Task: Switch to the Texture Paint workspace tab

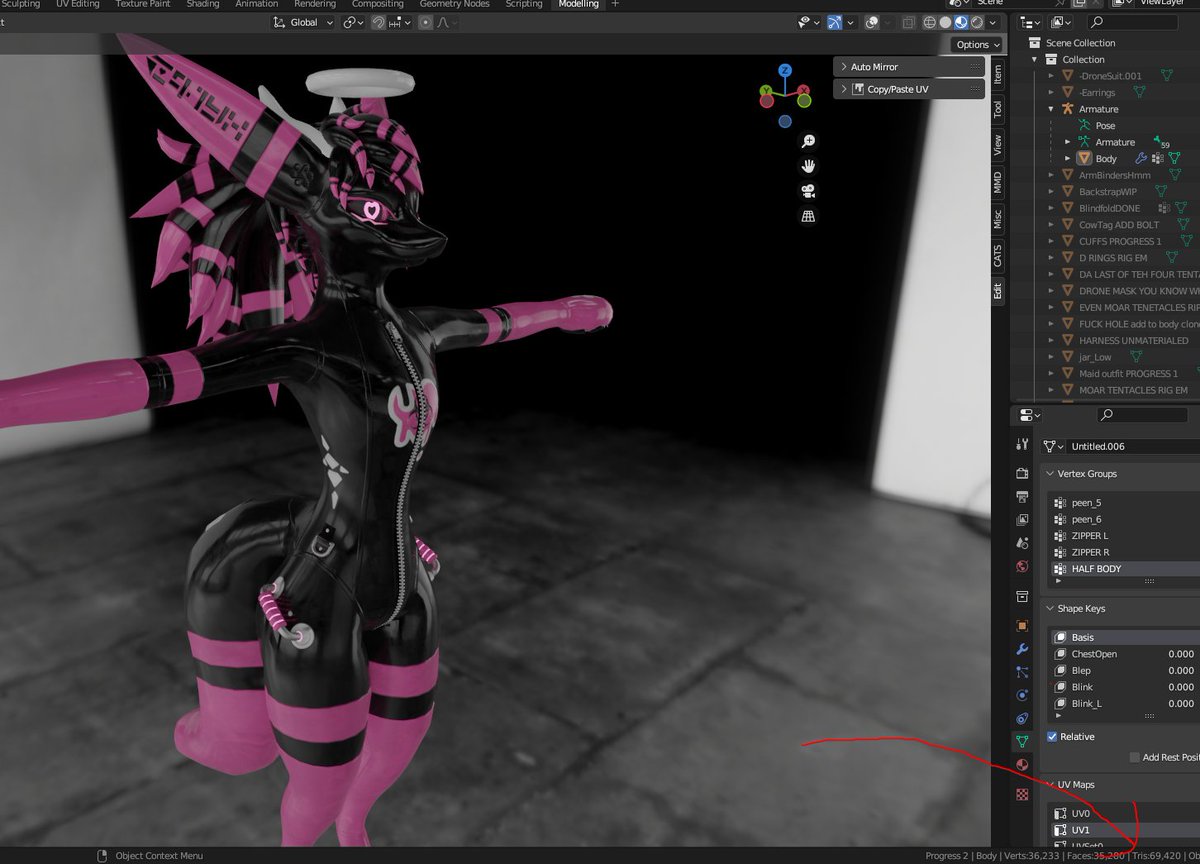Action: point(144,4)
